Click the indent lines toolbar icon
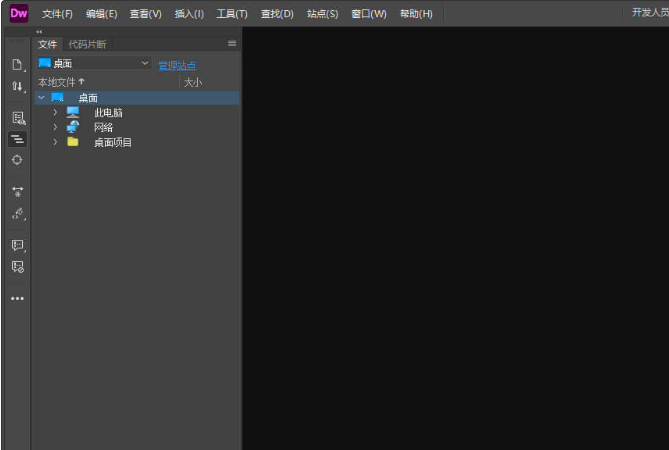Screen dimensions: 669x450 click(x=17, y=139)
